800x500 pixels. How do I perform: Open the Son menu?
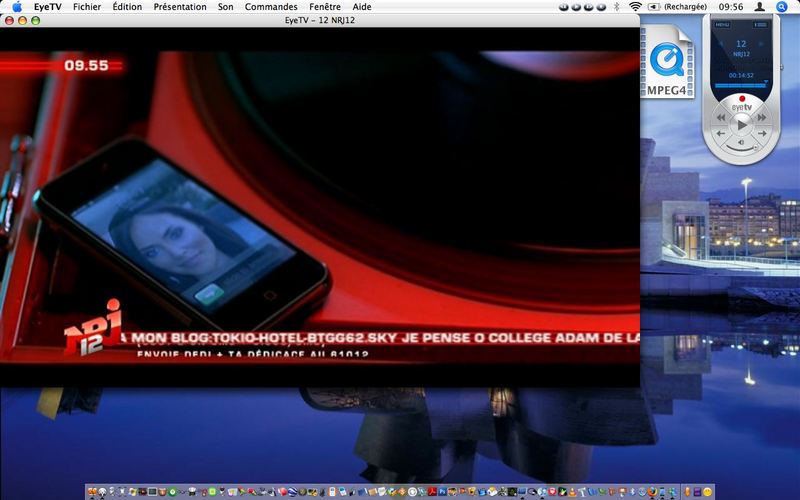pyautogui.click(x=226, y=7)
